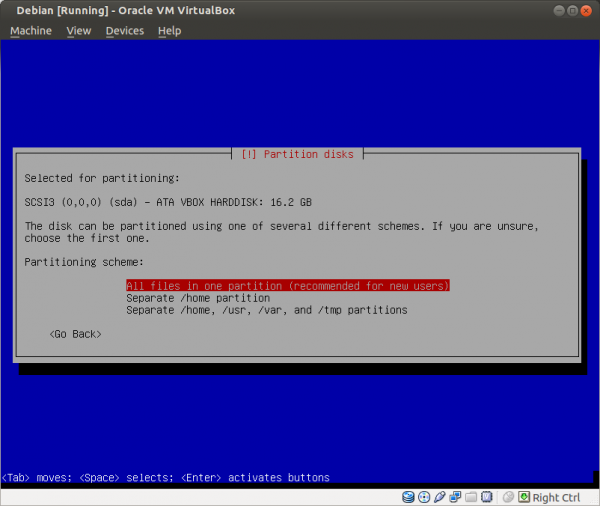Click the USB devices status icon
Screen dimensions: 600x506
[440, 497]
